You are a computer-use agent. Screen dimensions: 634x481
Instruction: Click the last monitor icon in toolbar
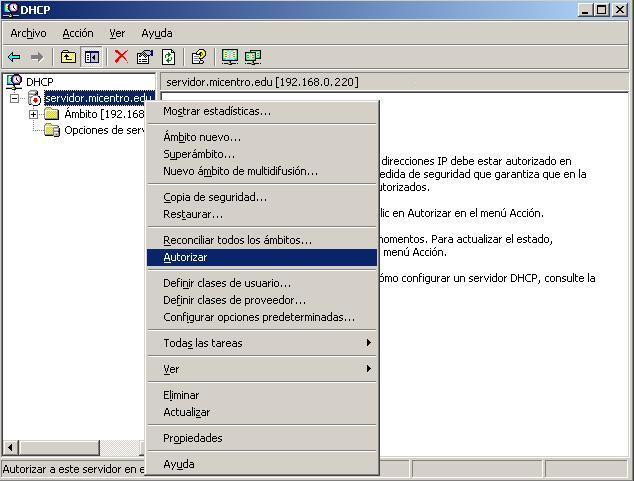click(x=253, y=57)
